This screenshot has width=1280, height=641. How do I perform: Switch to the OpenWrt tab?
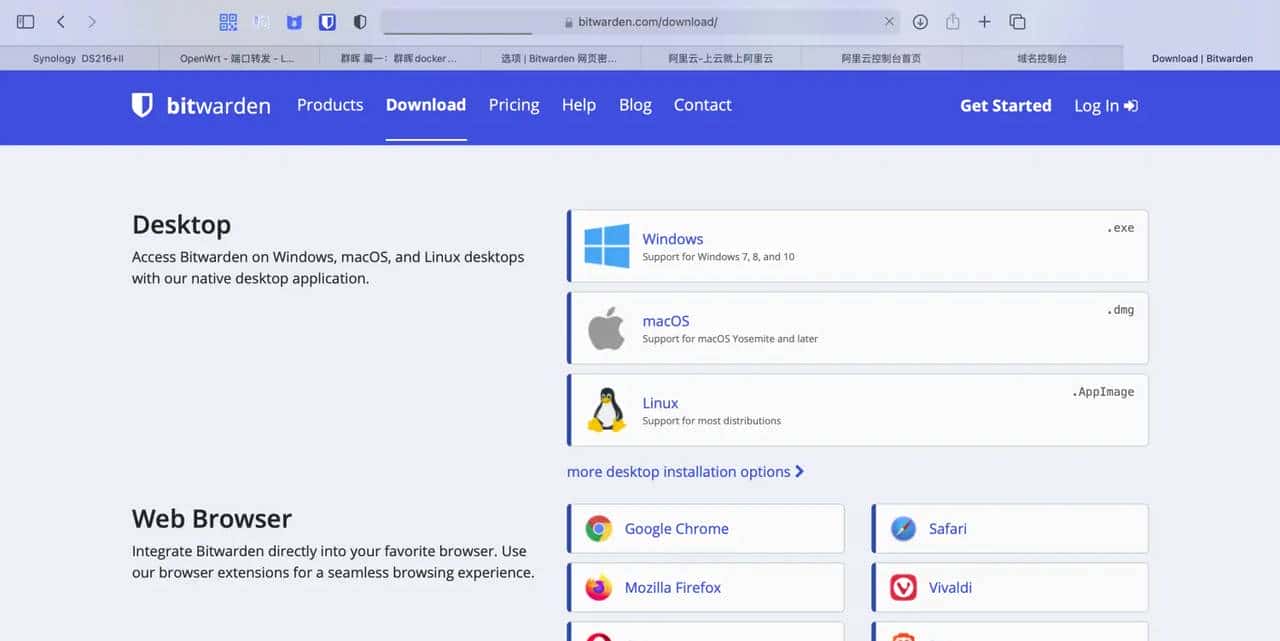(x=238, y=59)
